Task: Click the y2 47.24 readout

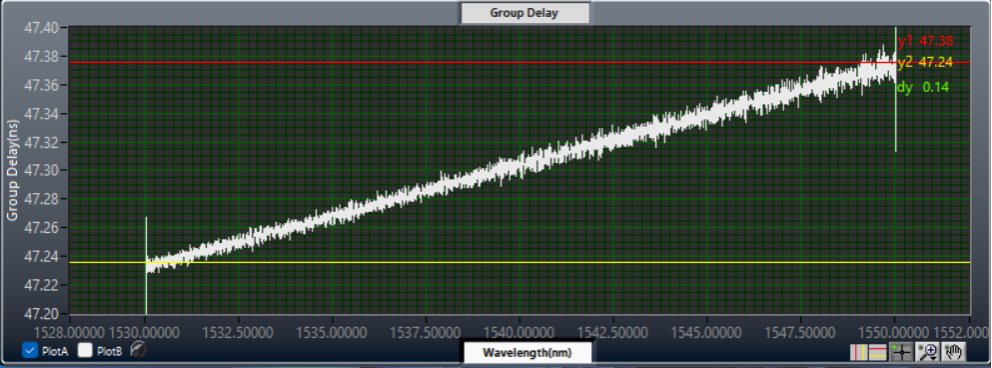Action: 925,63
